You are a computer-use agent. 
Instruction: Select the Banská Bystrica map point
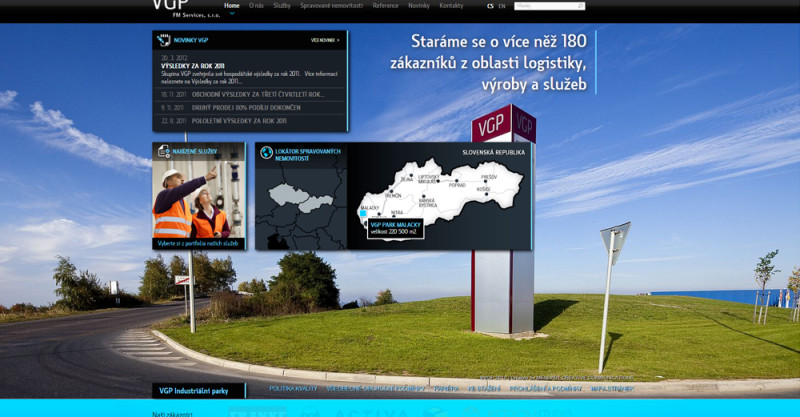[x=423, y=197]
